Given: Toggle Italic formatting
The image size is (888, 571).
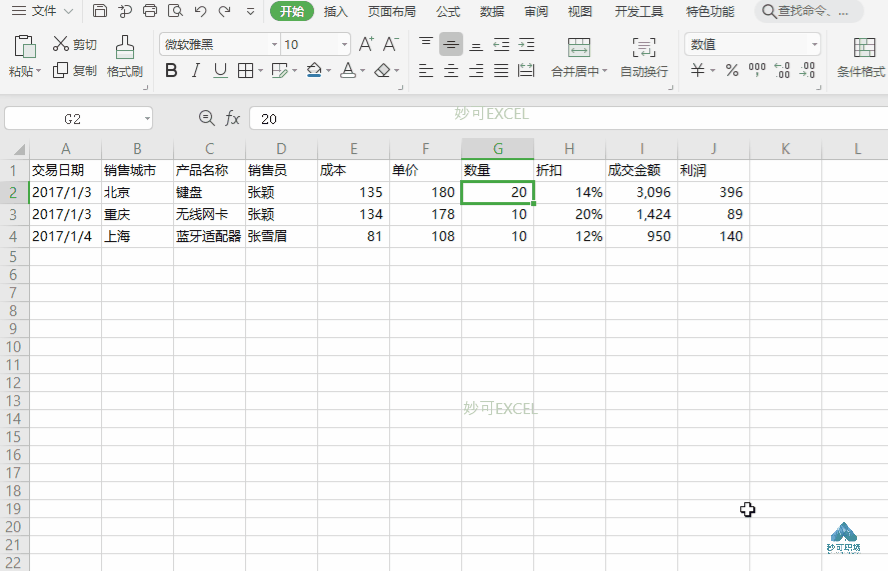Looking at the screenshot, I should click(195, 71).
